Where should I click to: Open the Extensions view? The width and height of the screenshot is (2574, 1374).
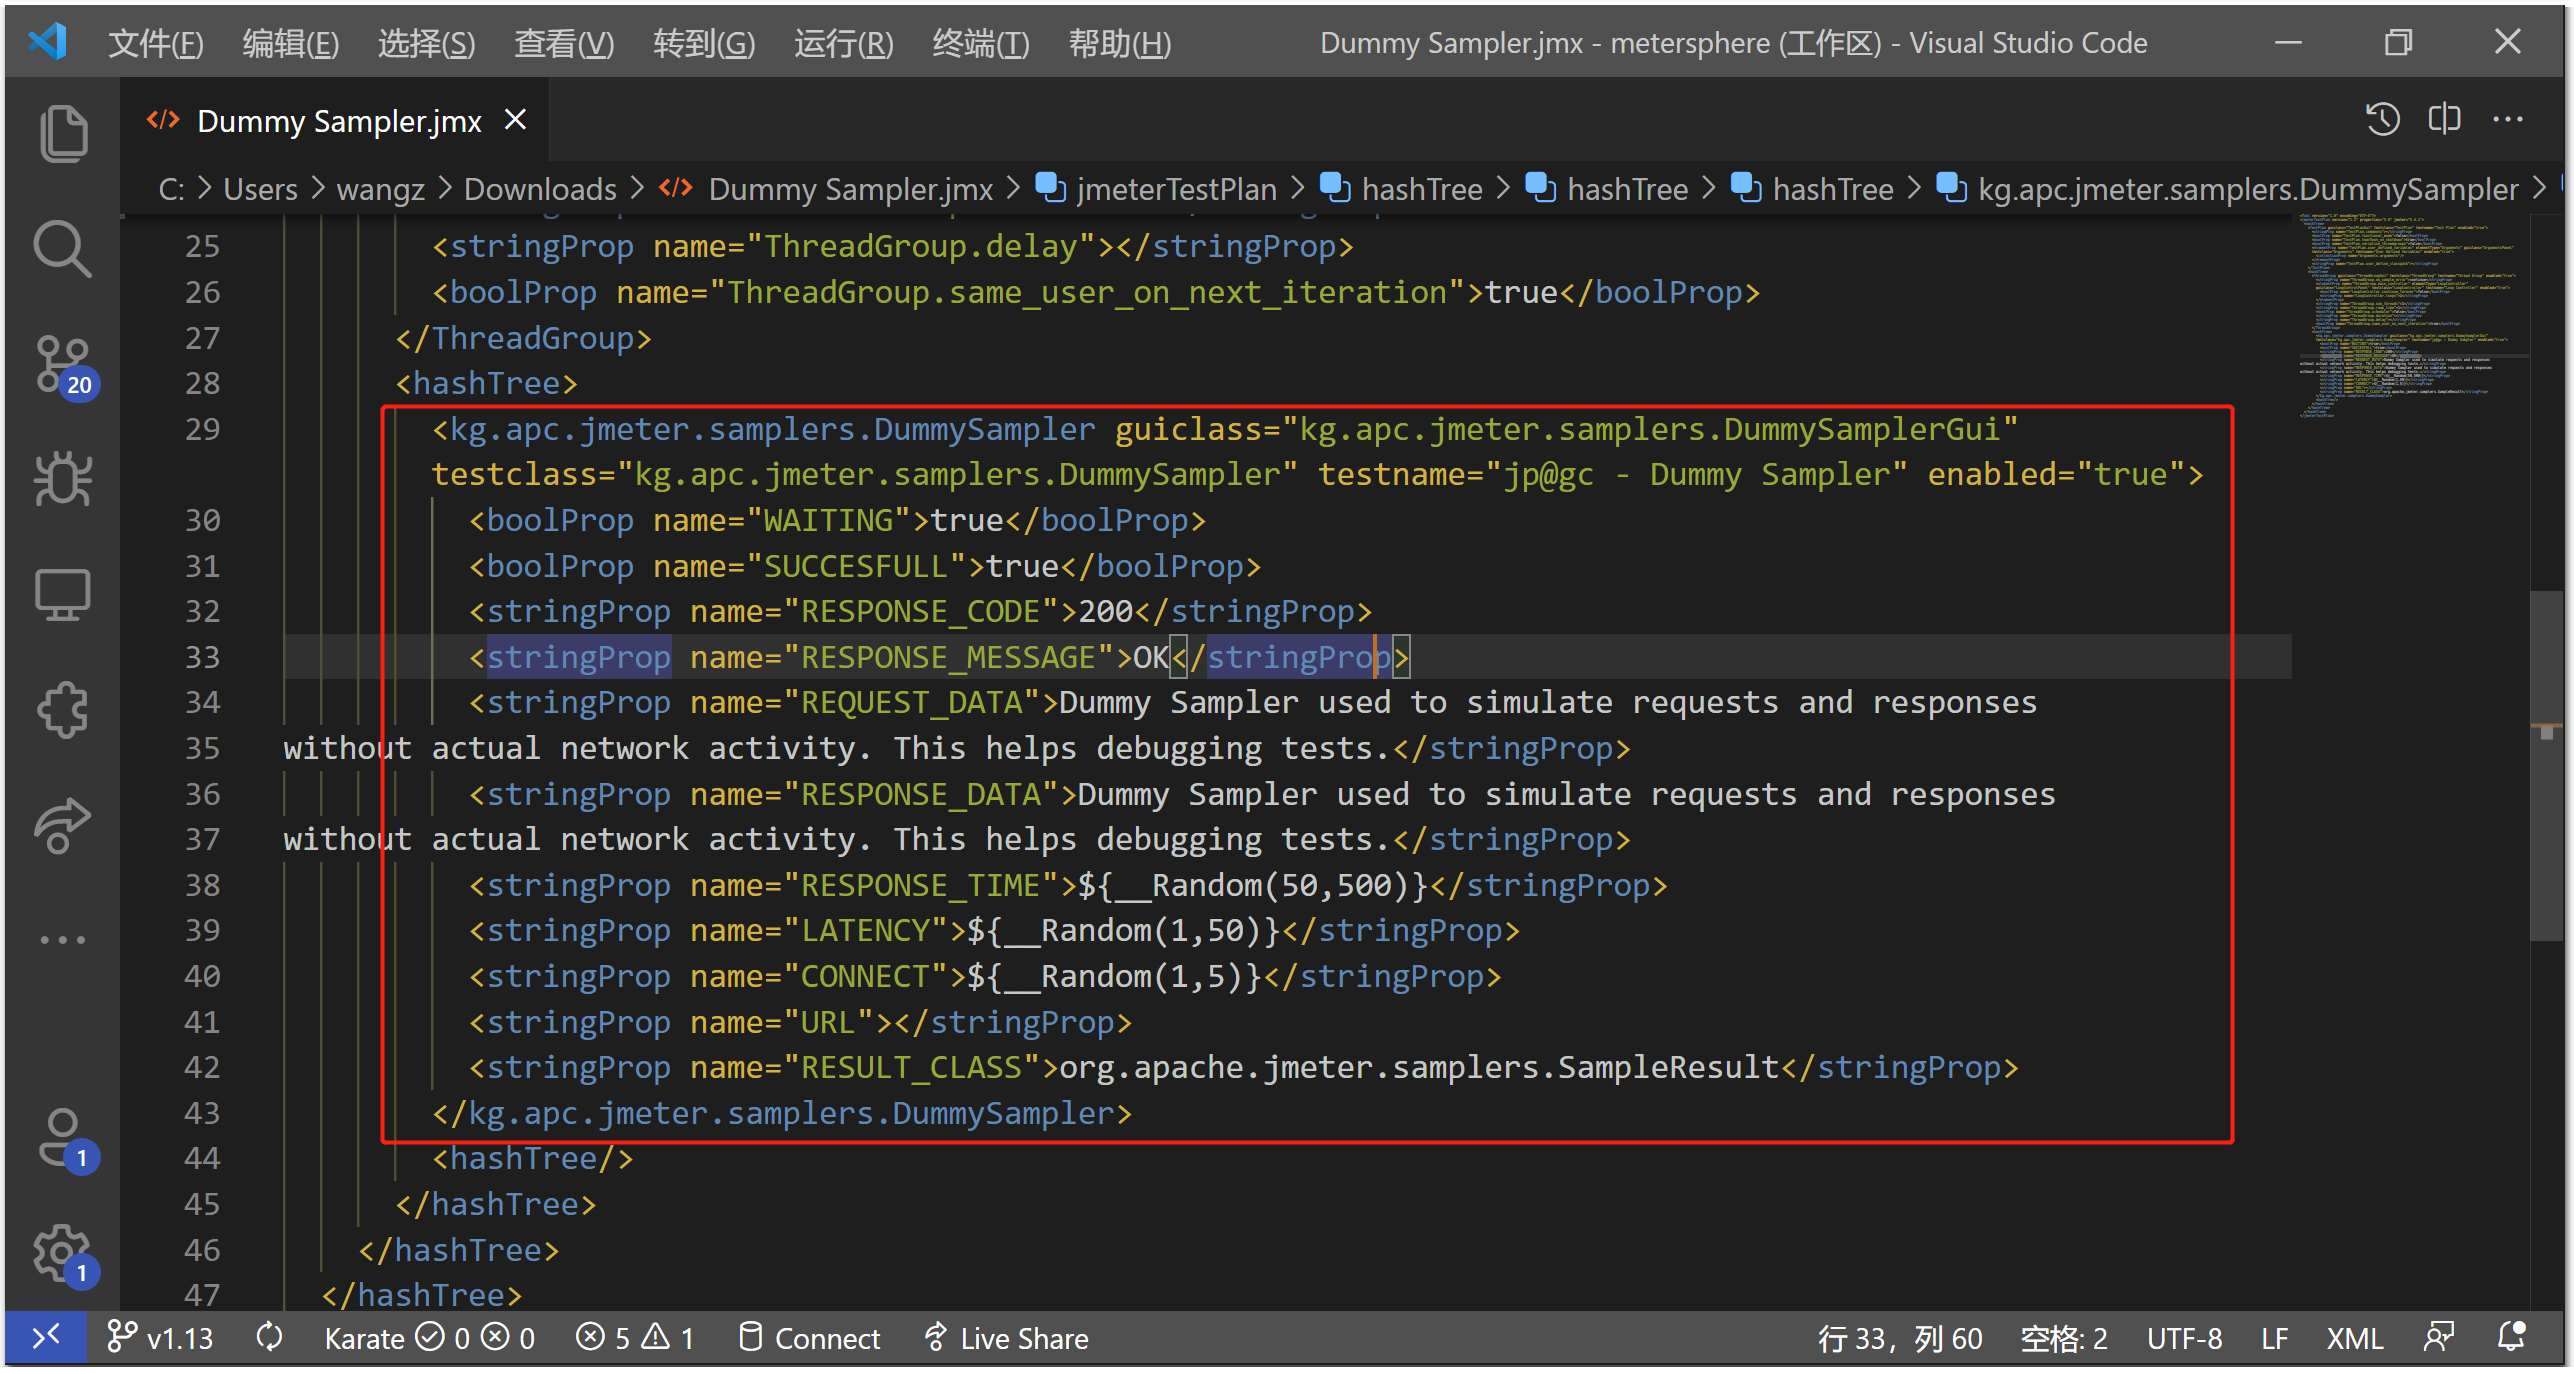[63, 710]
